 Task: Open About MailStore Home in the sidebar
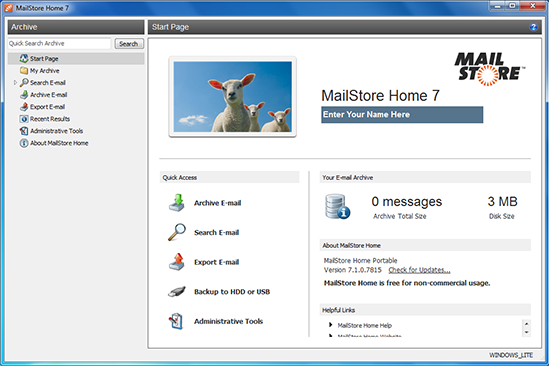pos(59,143)
